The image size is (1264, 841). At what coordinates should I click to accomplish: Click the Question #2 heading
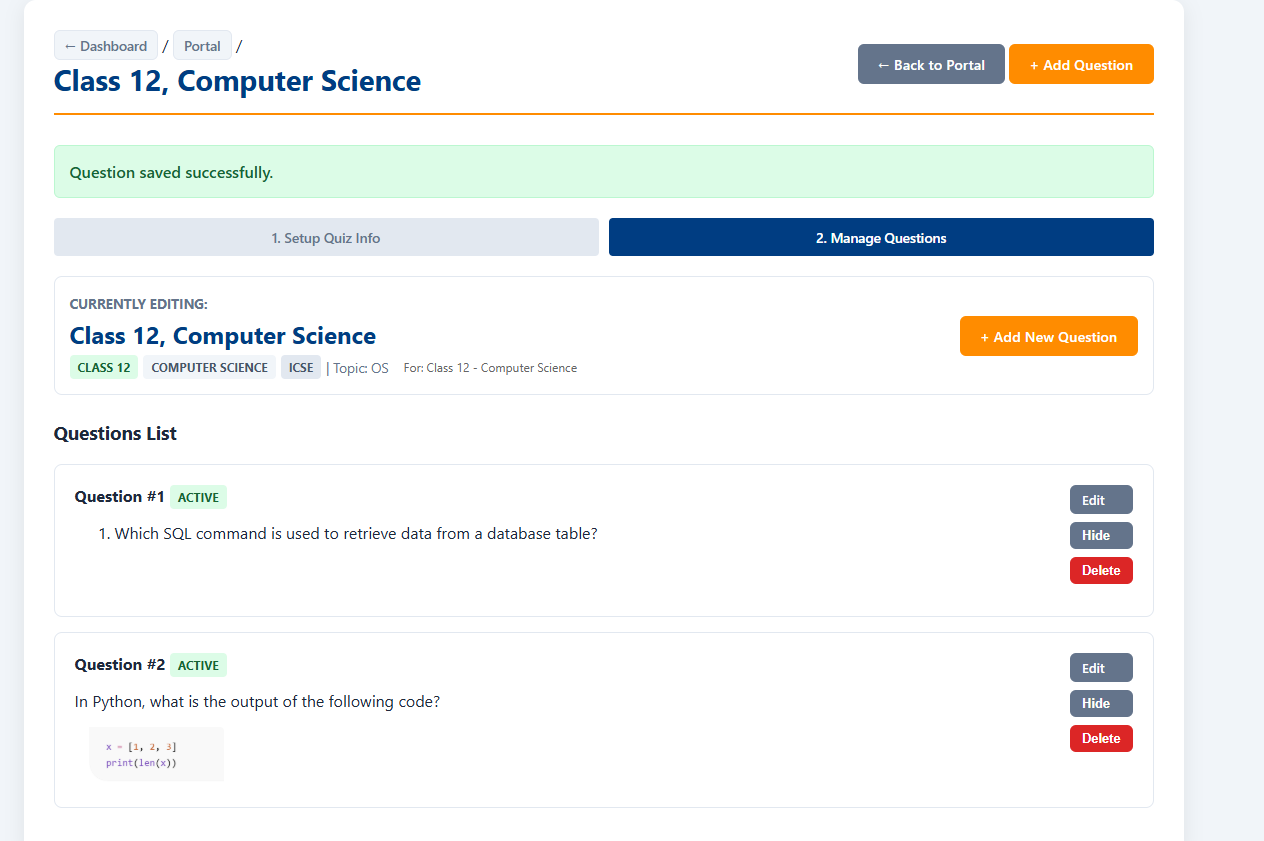(x=120, y=665)
